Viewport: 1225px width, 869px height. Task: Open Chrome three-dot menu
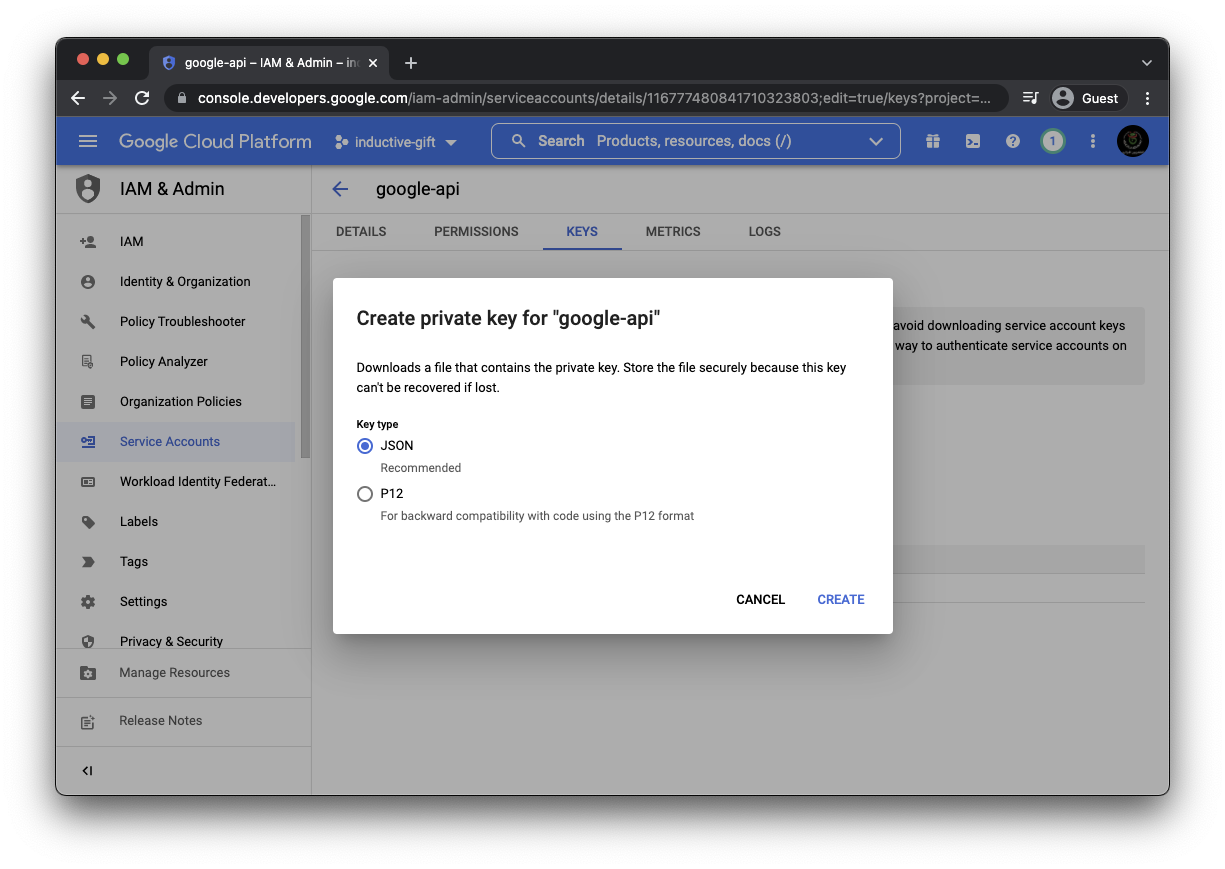click(1147, 98)
